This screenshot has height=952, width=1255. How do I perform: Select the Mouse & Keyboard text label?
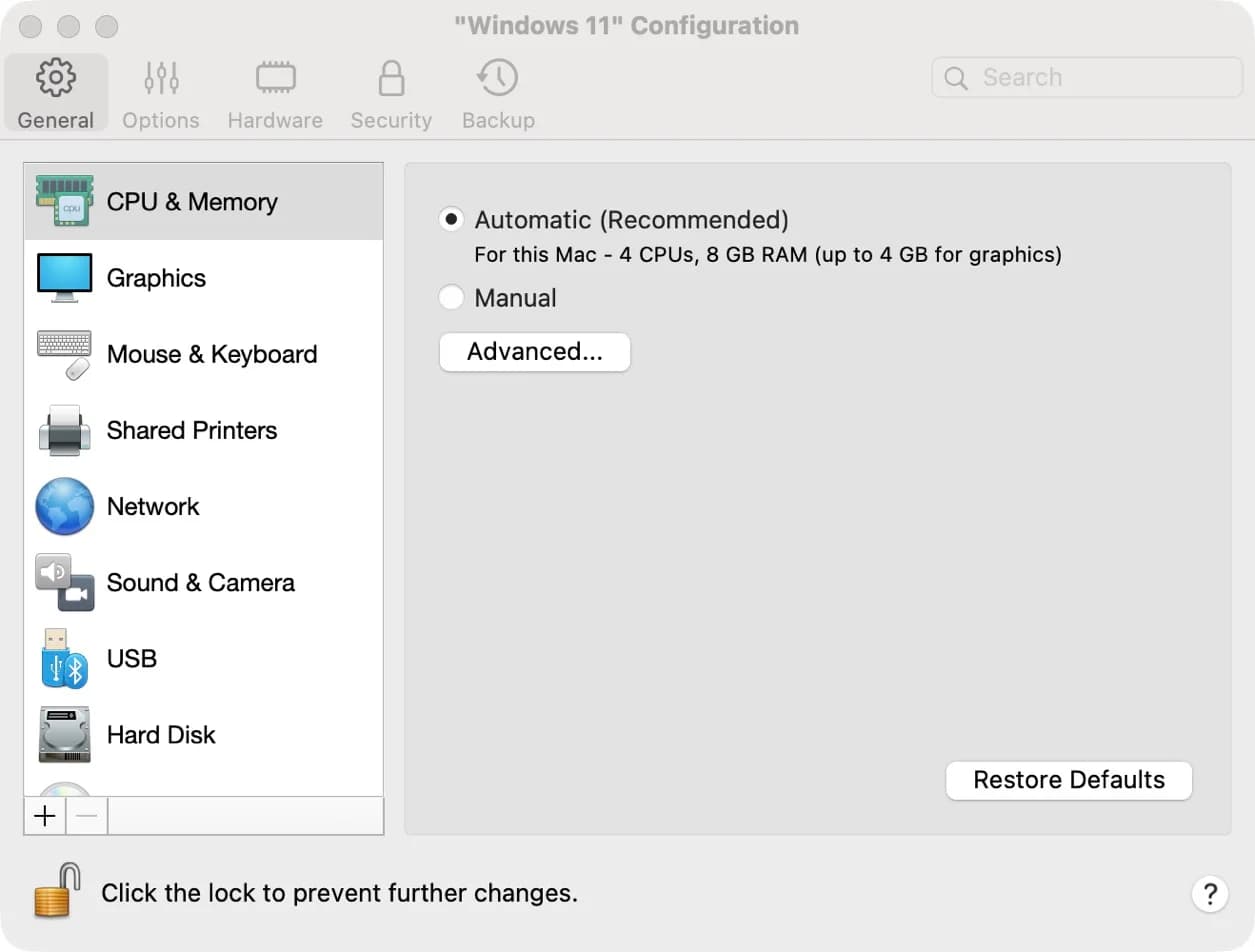pos(212,354)
